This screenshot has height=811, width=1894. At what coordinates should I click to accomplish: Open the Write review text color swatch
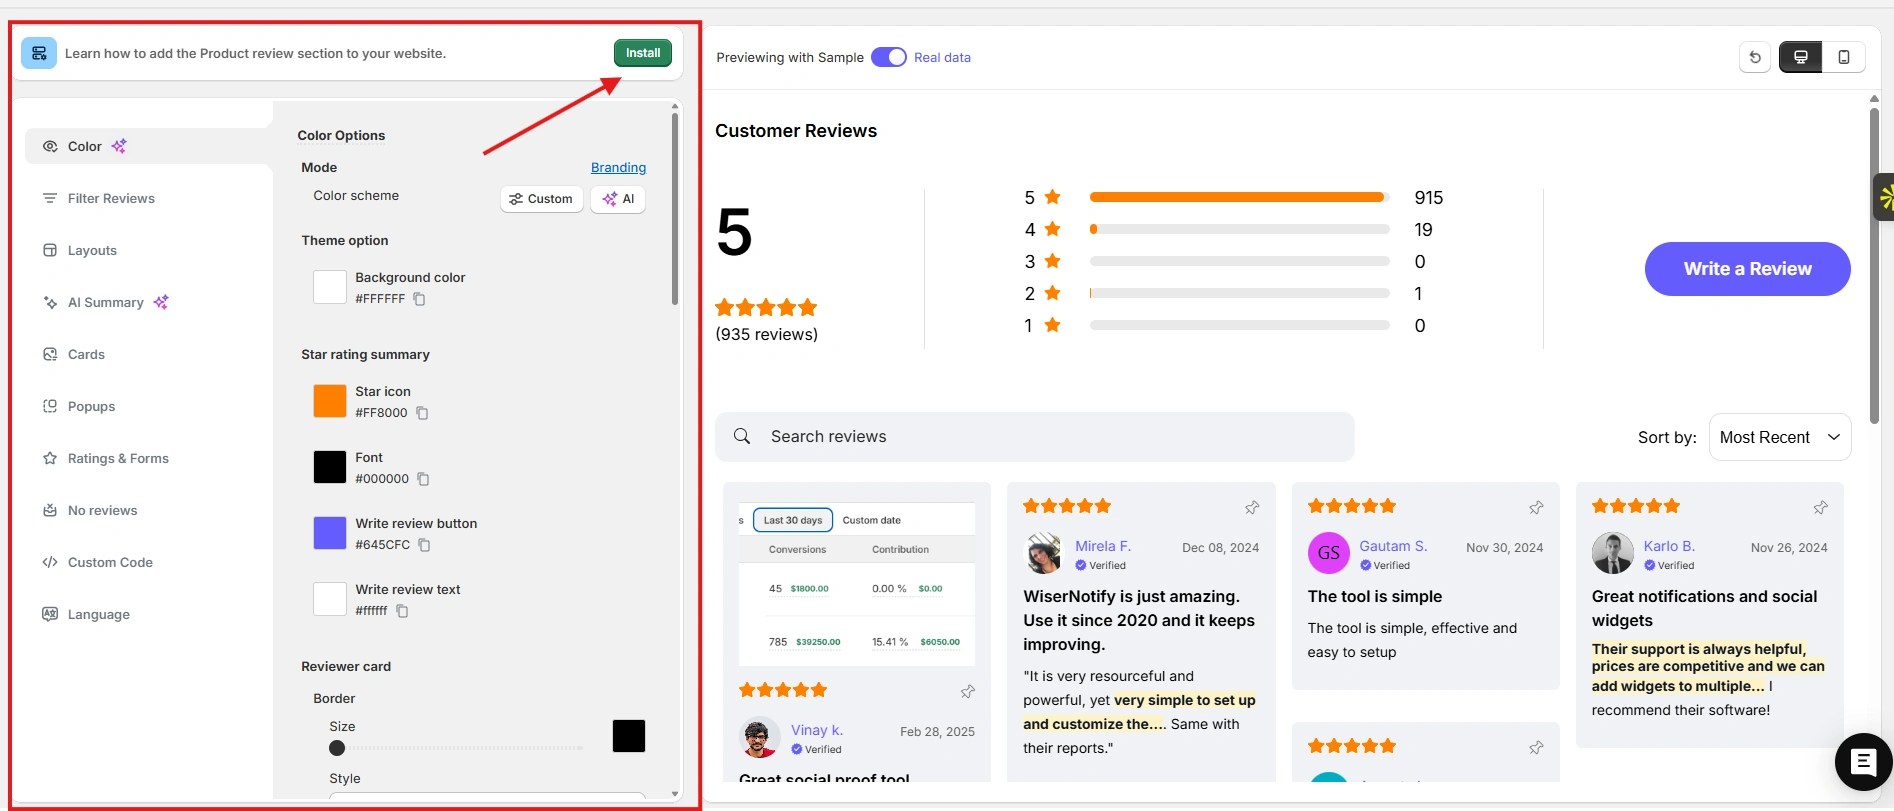pos(330,599)
